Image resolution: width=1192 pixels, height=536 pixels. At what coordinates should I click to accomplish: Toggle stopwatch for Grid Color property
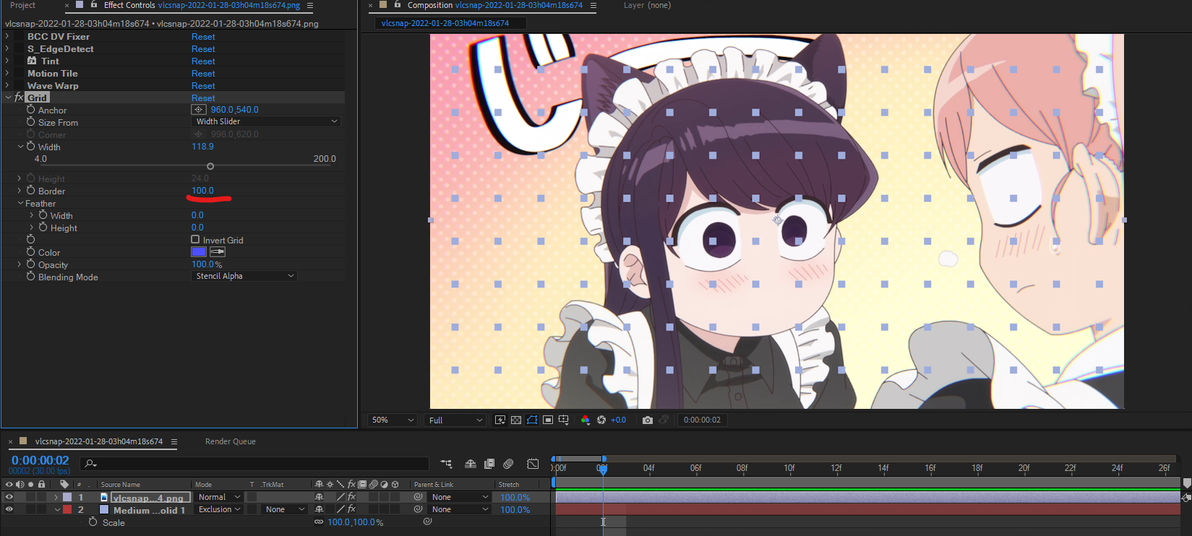pyautogui.click(x=31, y=252)
